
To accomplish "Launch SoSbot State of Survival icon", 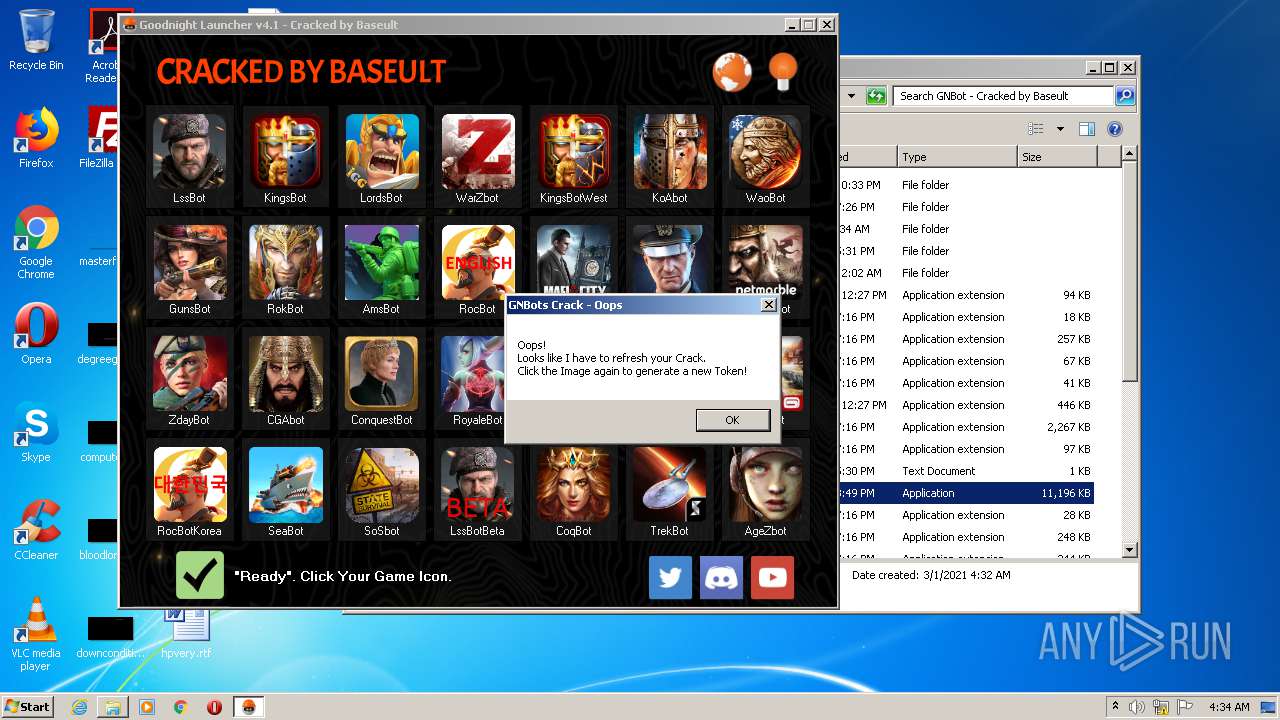I will tap(381, 484).
